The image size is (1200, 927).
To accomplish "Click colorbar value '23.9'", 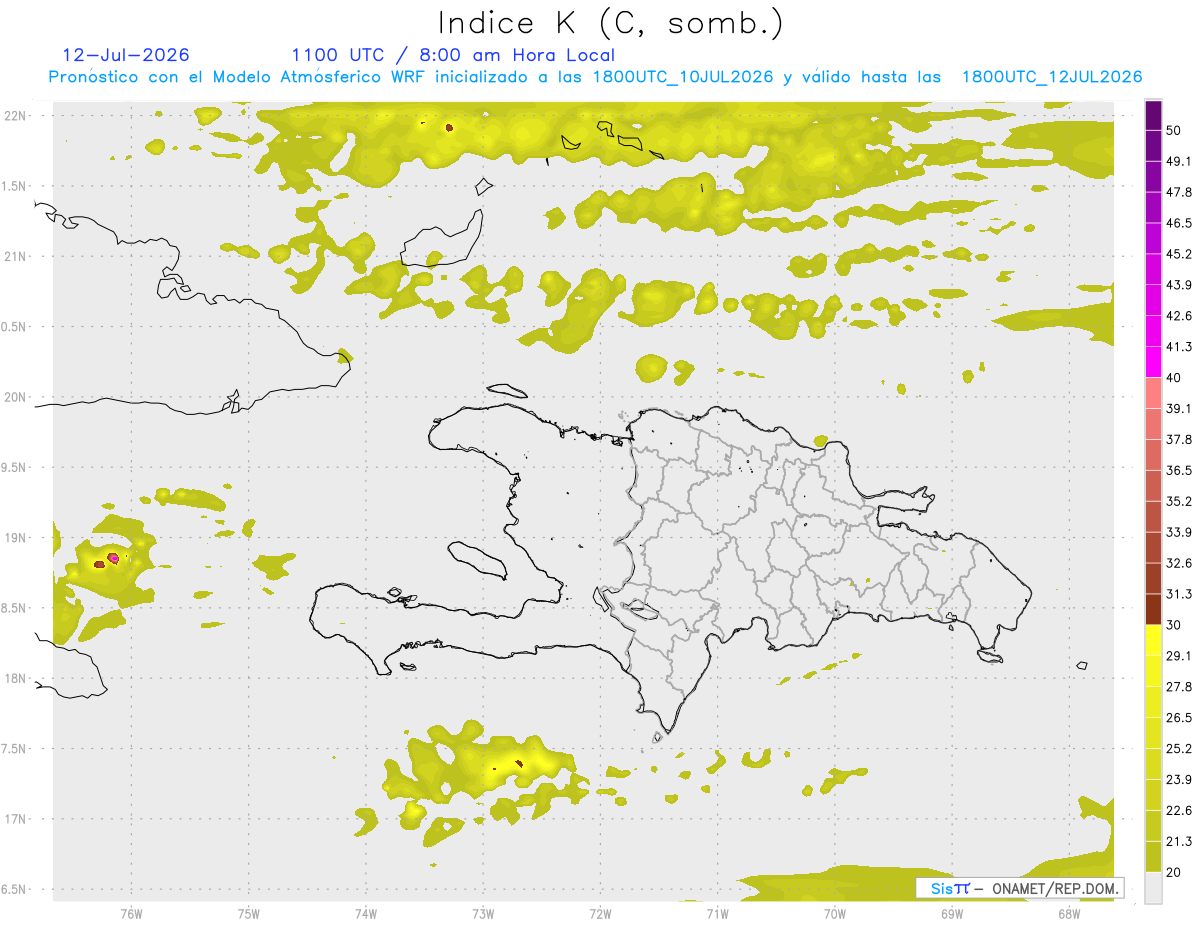I will click(1179, 780).
